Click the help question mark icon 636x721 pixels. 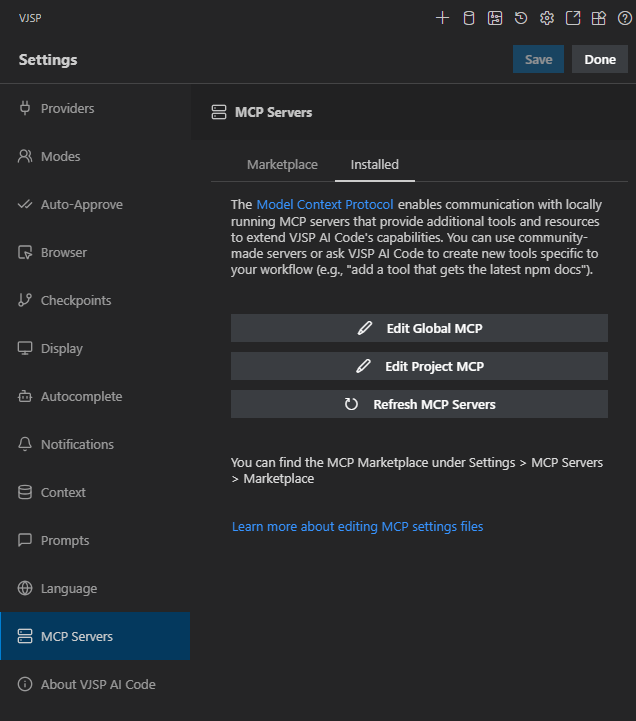tap(624, 18)
